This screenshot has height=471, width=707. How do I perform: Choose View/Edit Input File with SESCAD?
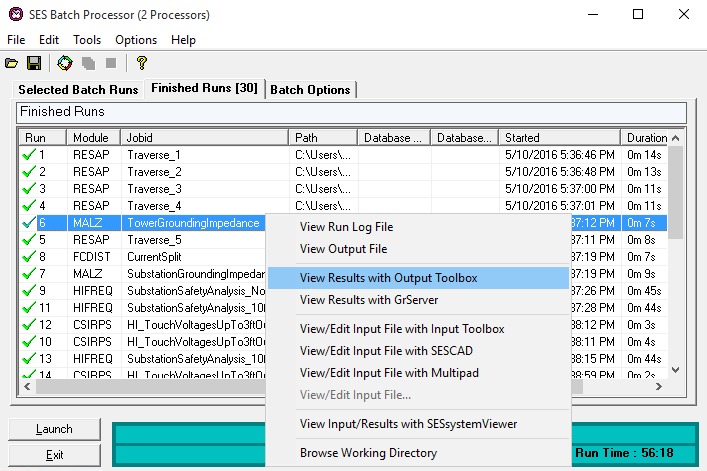(418, 351)
